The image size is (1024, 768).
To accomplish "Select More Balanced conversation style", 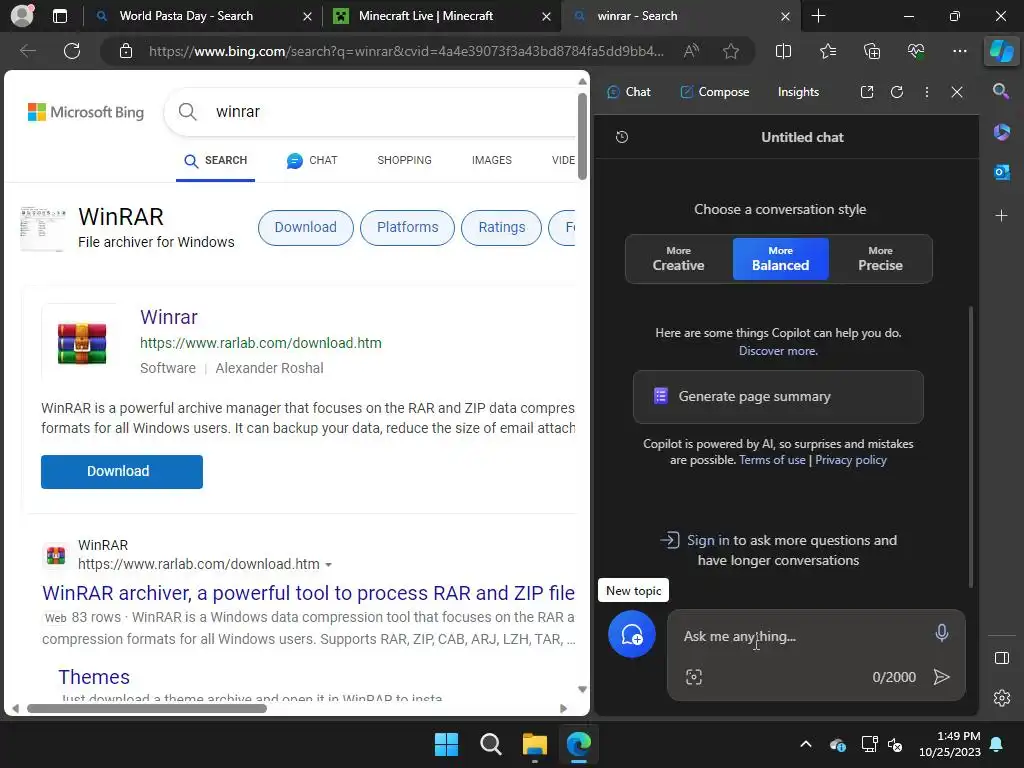I will coord(780,259).
